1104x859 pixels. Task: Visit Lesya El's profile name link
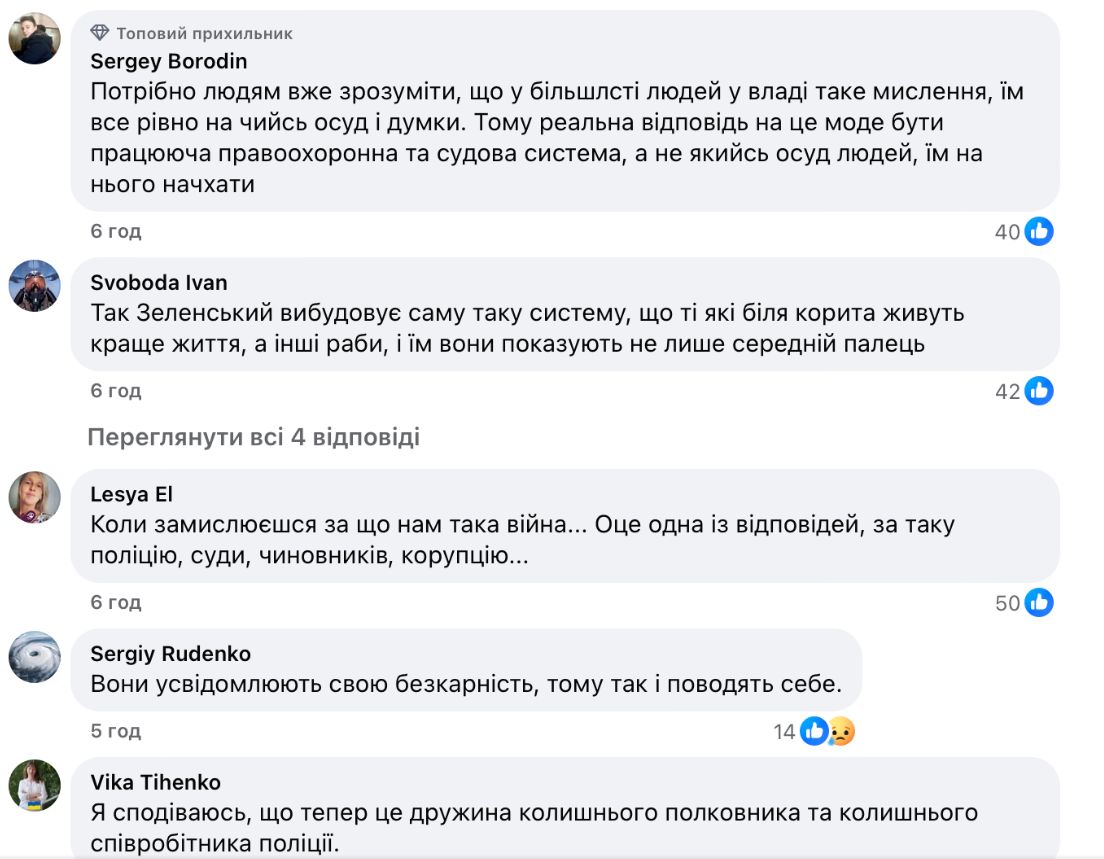click(132, 495)
